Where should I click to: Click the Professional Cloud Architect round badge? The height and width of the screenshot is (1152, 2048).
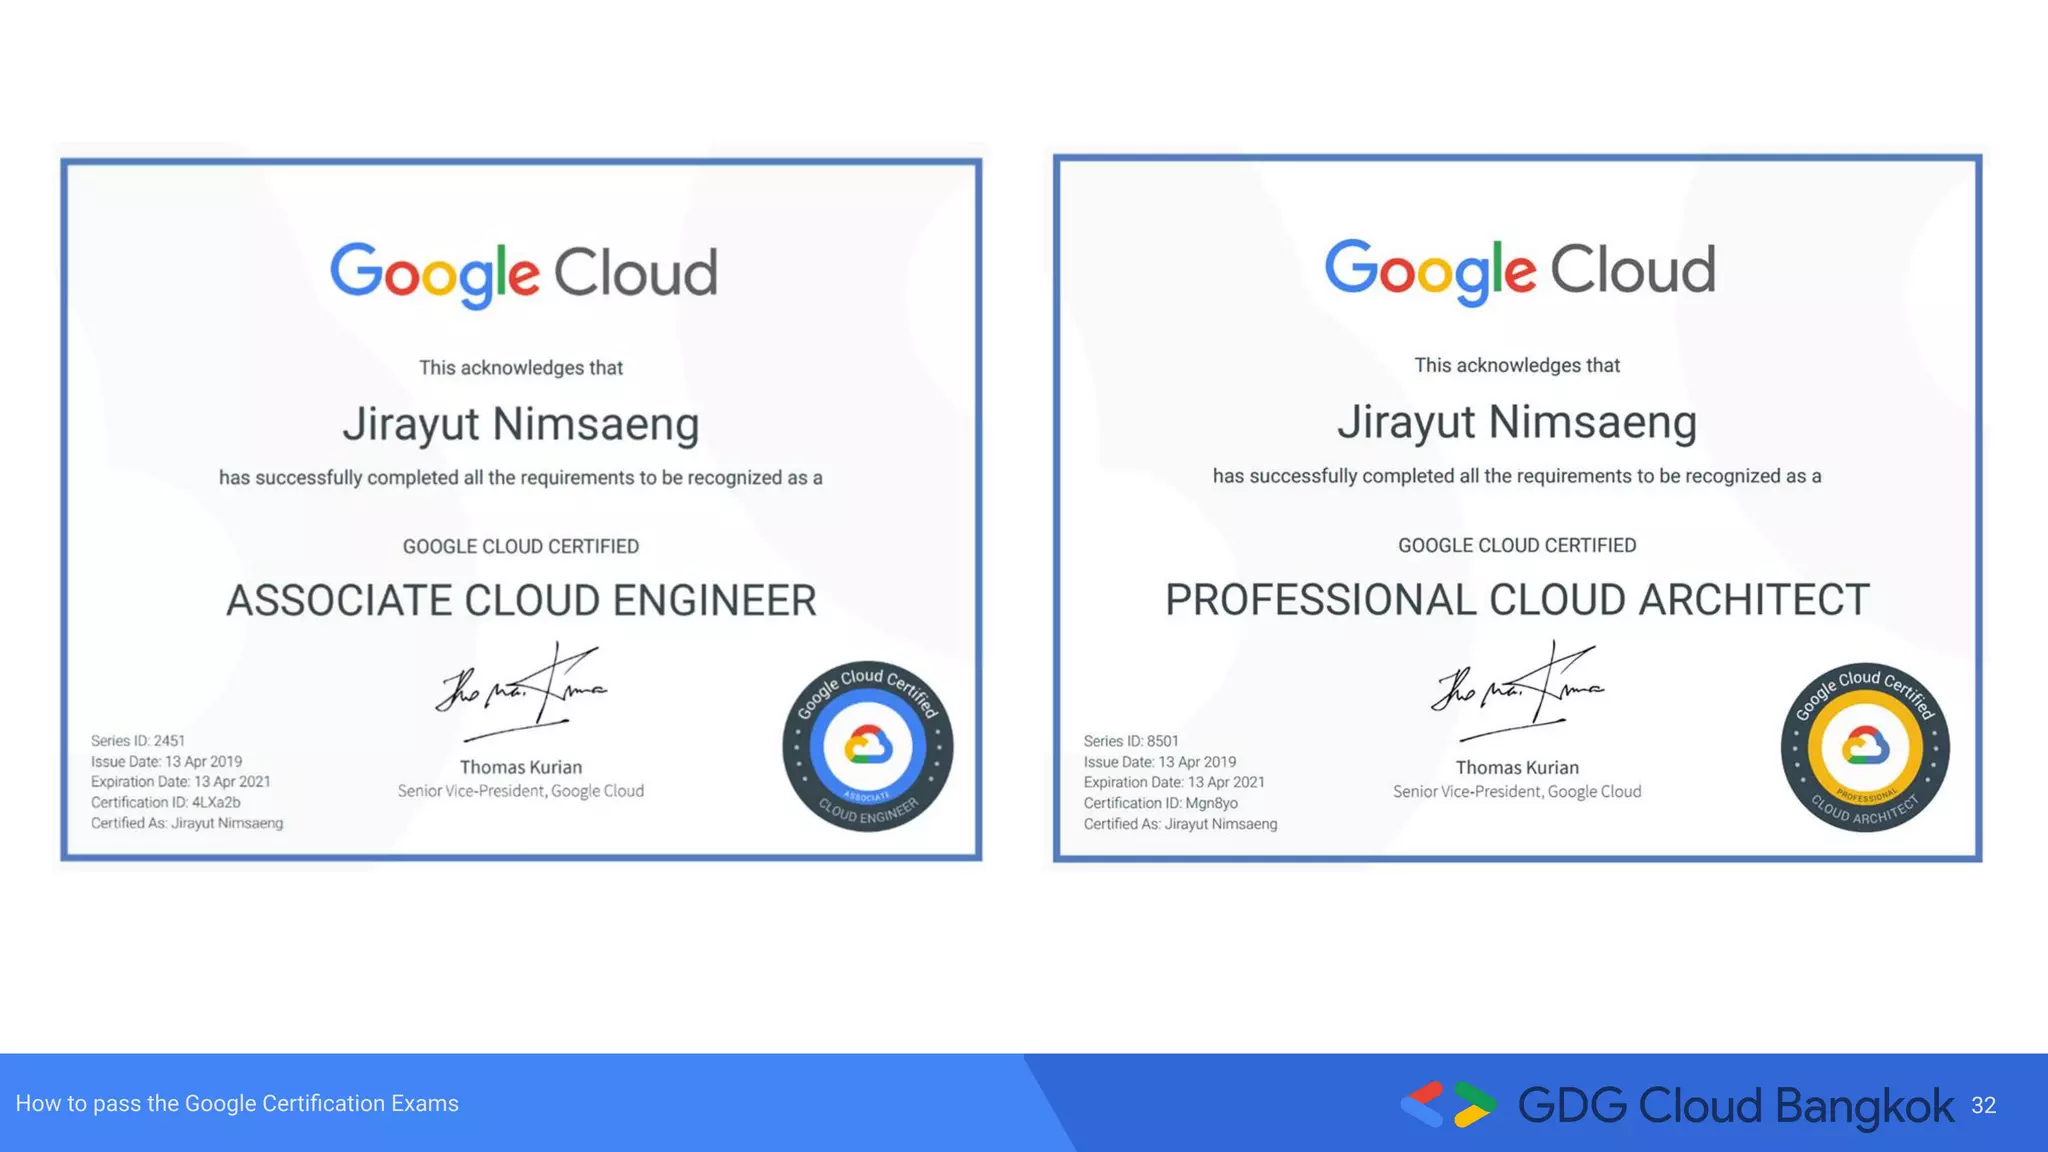tap(1865, 747)
